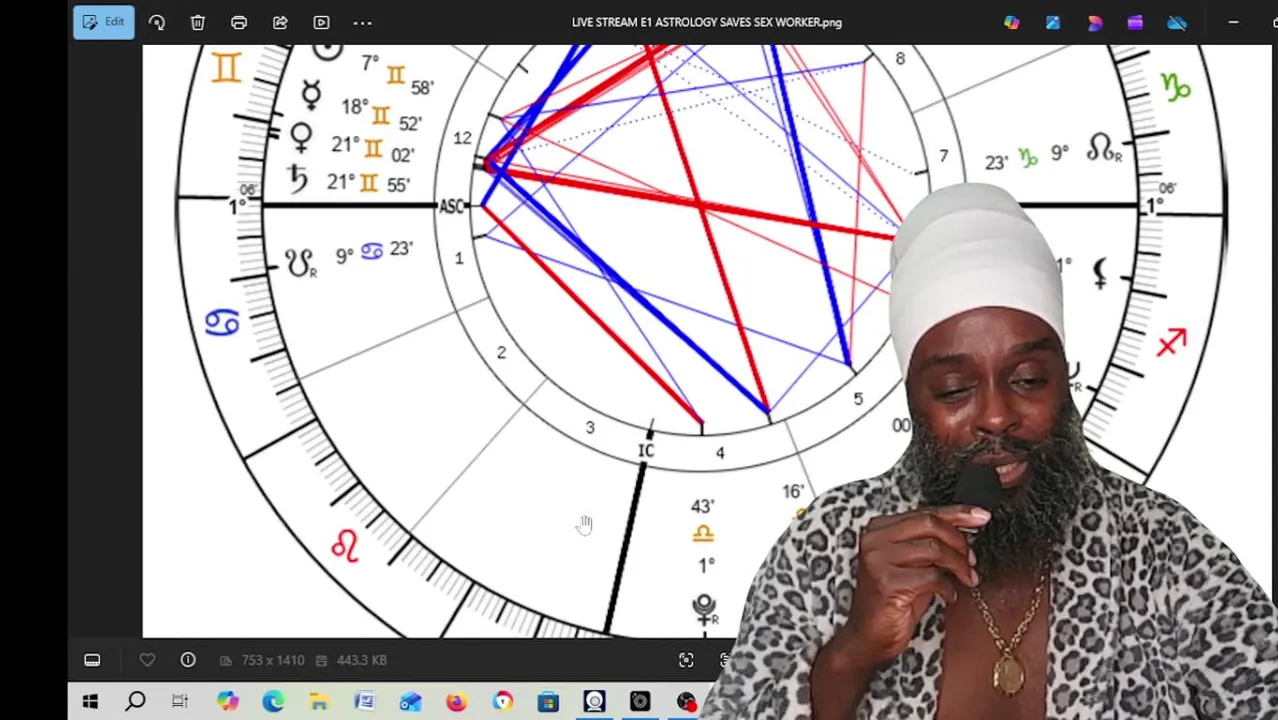Launch Copilot from the taskbar
This screenshot has height=720, width=1278.
(x=227, y=702)
